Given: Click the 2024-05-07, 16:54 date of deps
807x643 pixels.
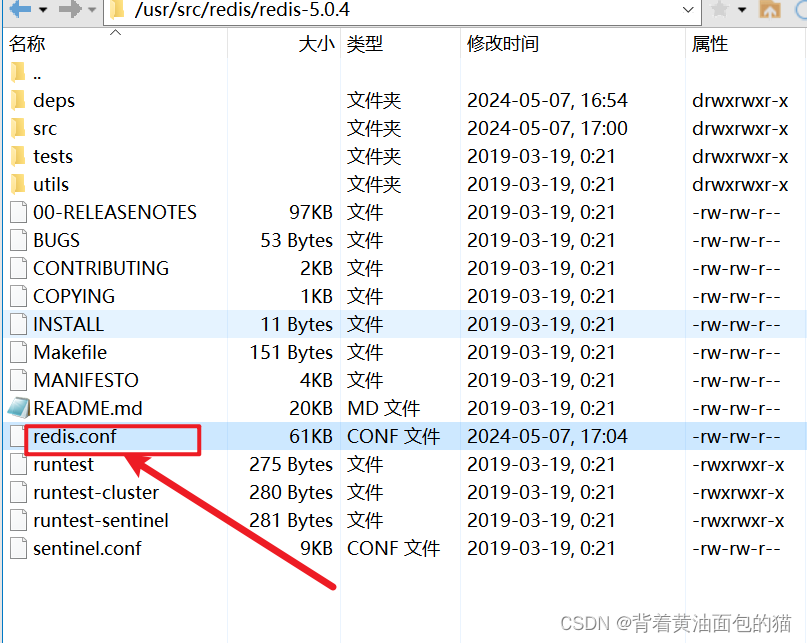Looking at the screenshot, I should click(x=548, y=100).
